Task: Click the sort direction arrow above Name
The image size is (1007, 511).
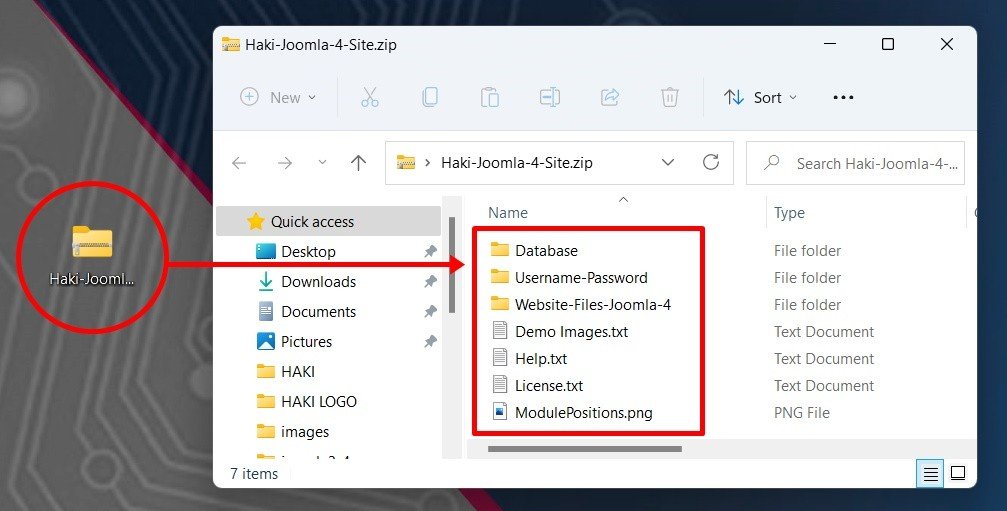Action: tap(623, 200)
